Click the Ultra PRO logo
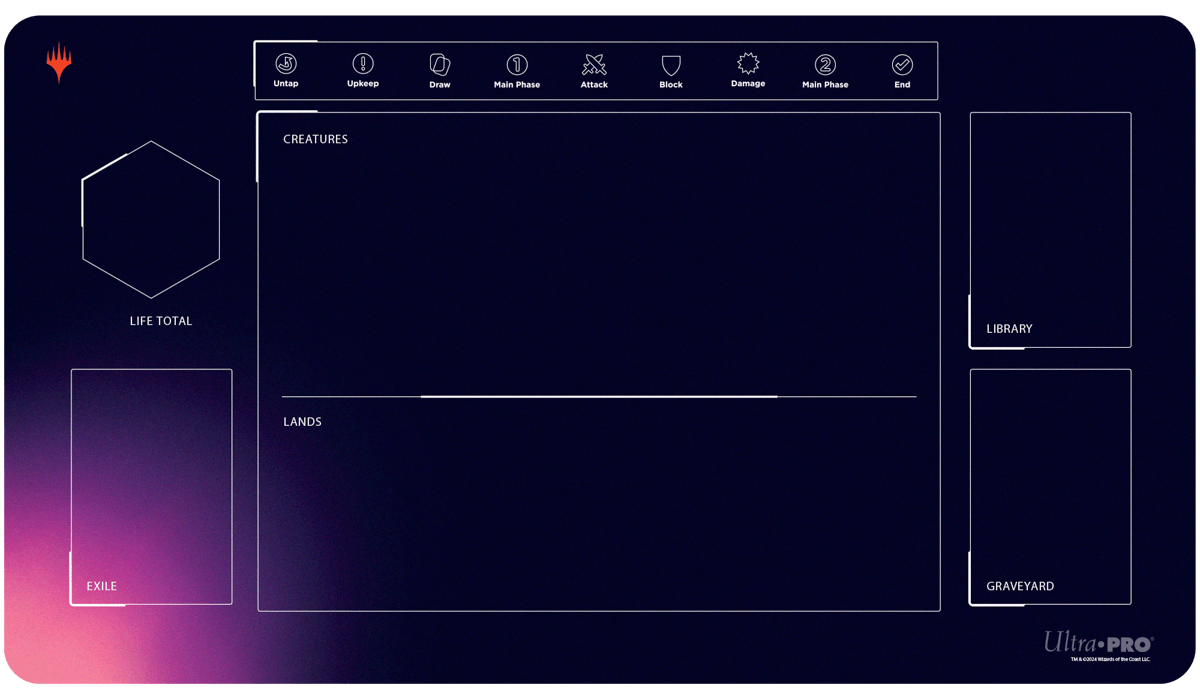 coord(1098,642)
